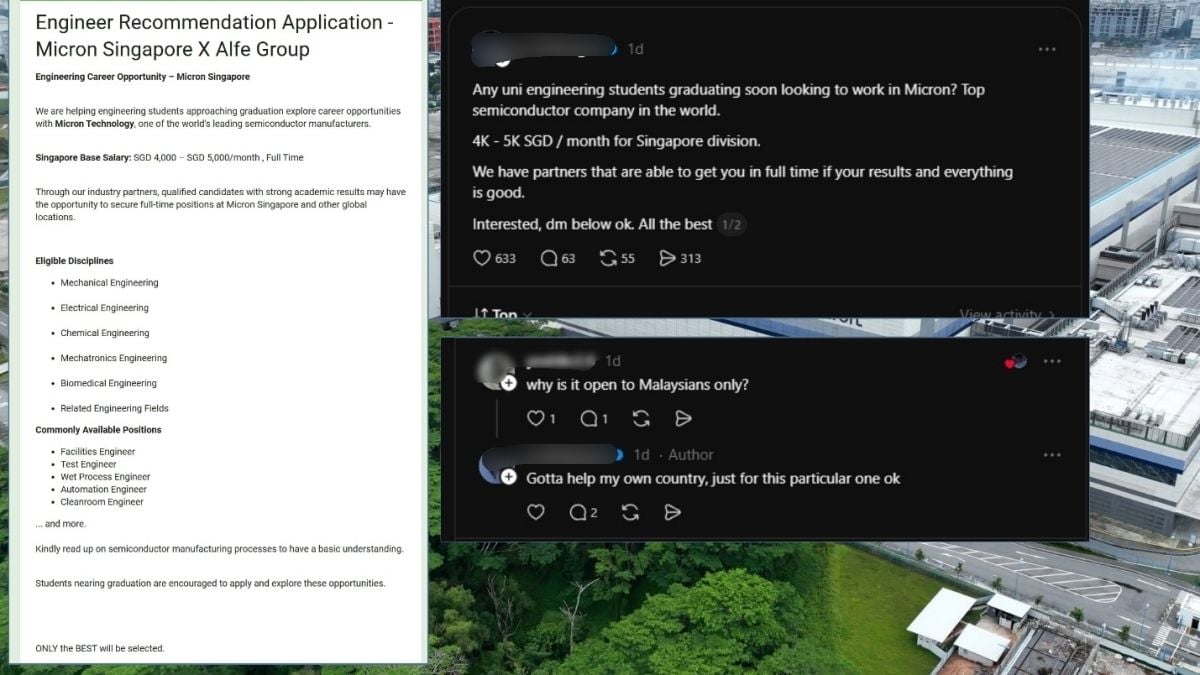Click the '1d' timestamp on the author's reply
Screen dimensions: 1200x675
pyautogui.click(x=641, y=455)
